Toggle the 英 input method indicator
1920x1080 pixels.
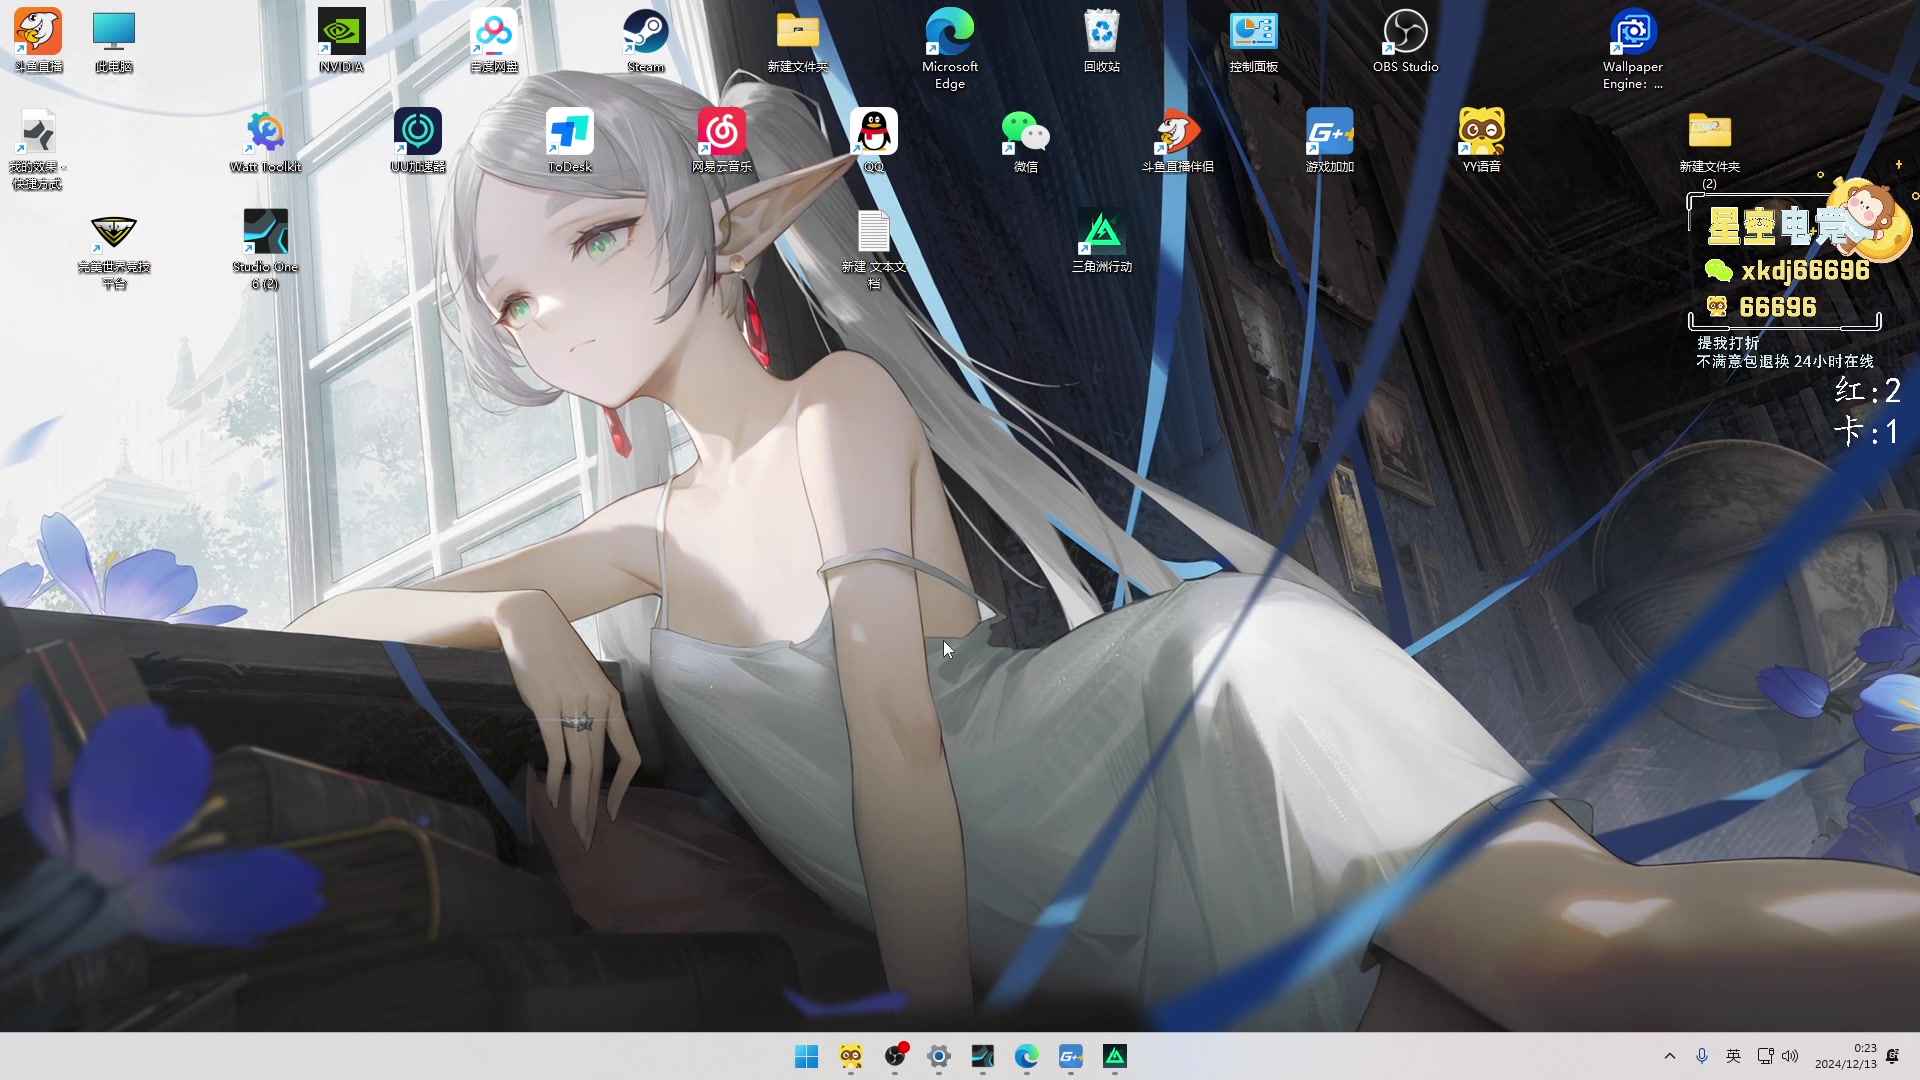click(1734, 1056)
